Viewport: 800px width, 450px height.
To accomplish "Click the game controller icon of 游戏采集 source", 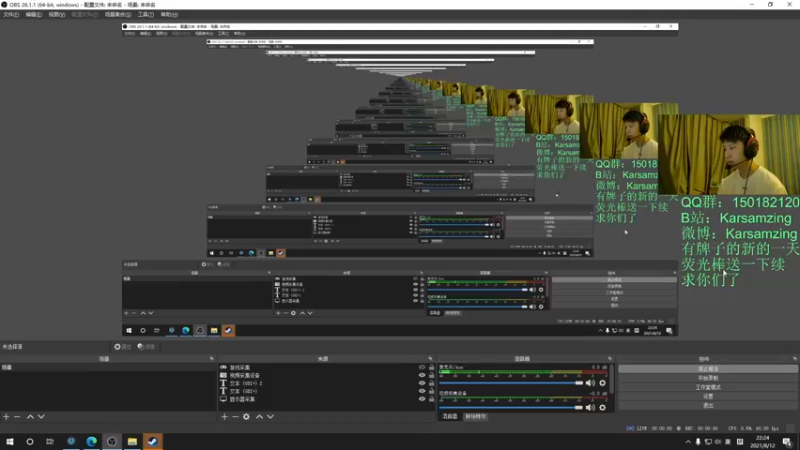I will point(223,367).
